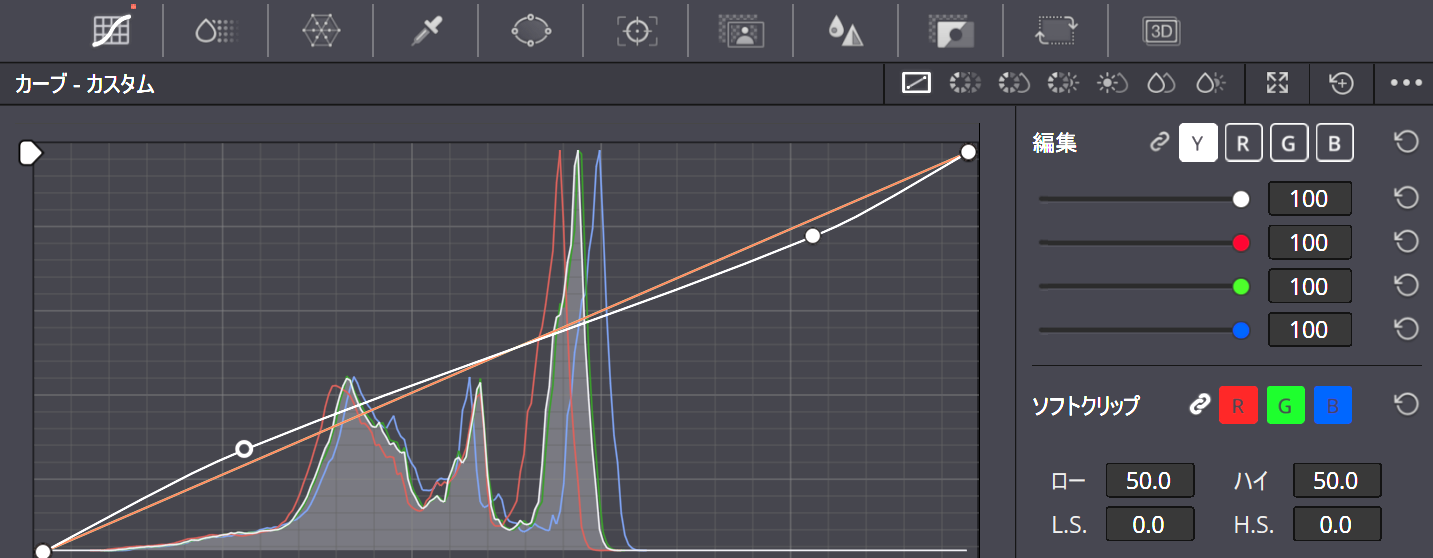Open the Power Window palette
This screenshot has width=1433, height=558.
point(531,31)
